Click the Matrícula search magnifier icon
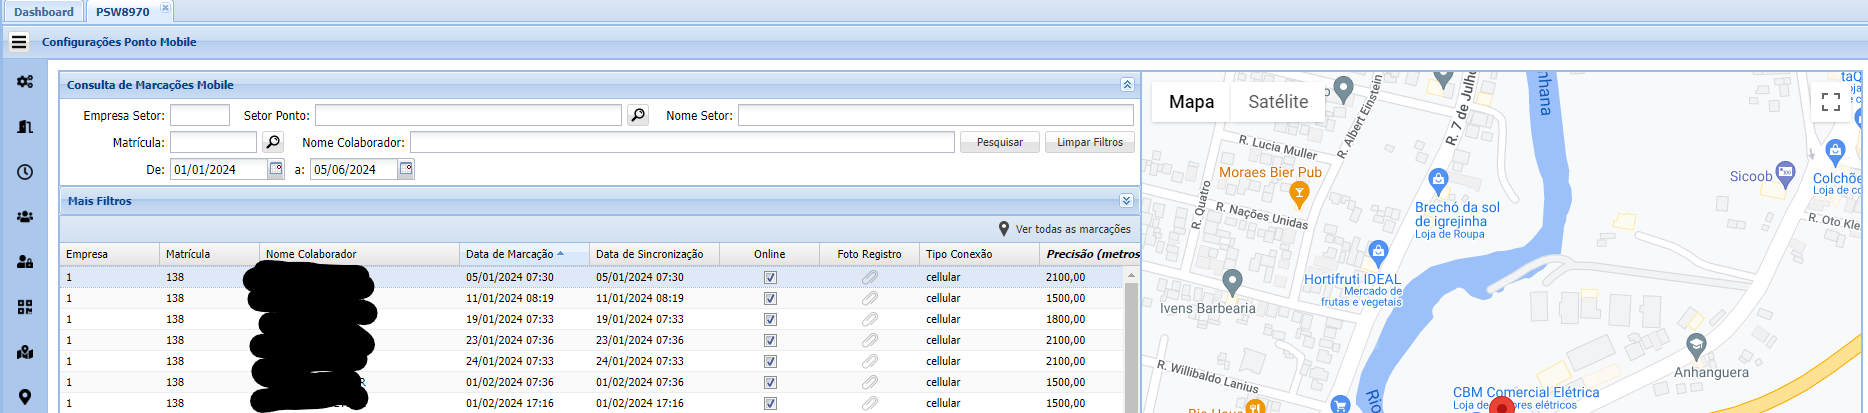Screen dimensions: 1868x413 pos(272,143)
